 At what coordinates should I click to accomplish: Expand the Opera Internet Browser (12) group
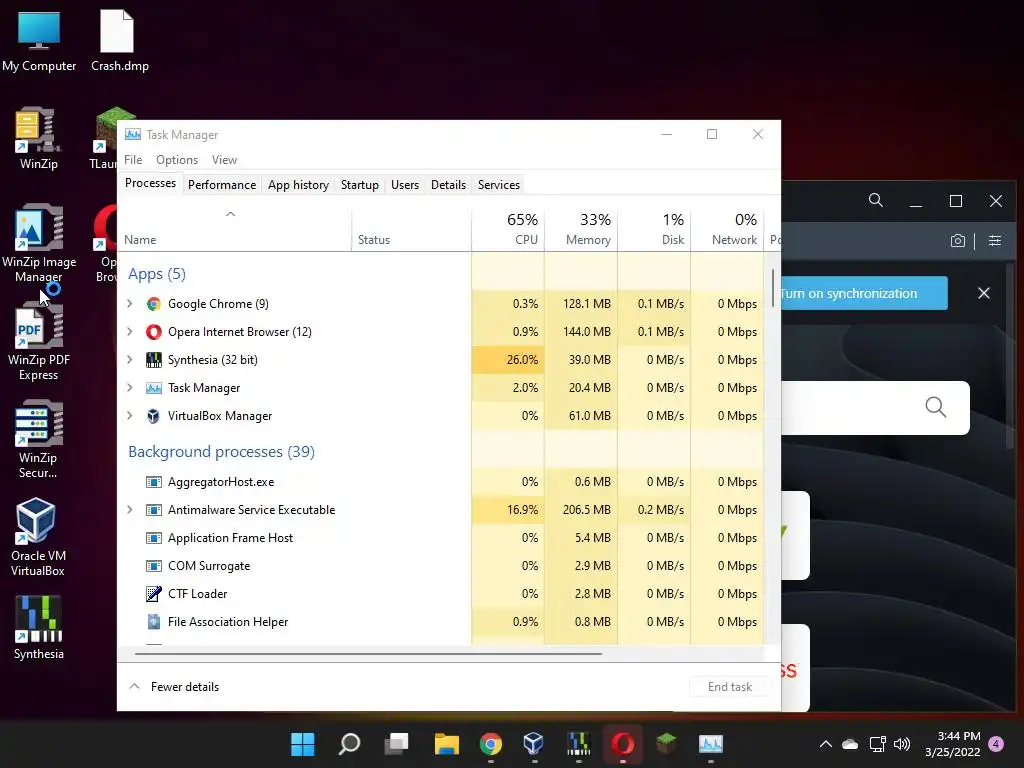tap(129, 332)
